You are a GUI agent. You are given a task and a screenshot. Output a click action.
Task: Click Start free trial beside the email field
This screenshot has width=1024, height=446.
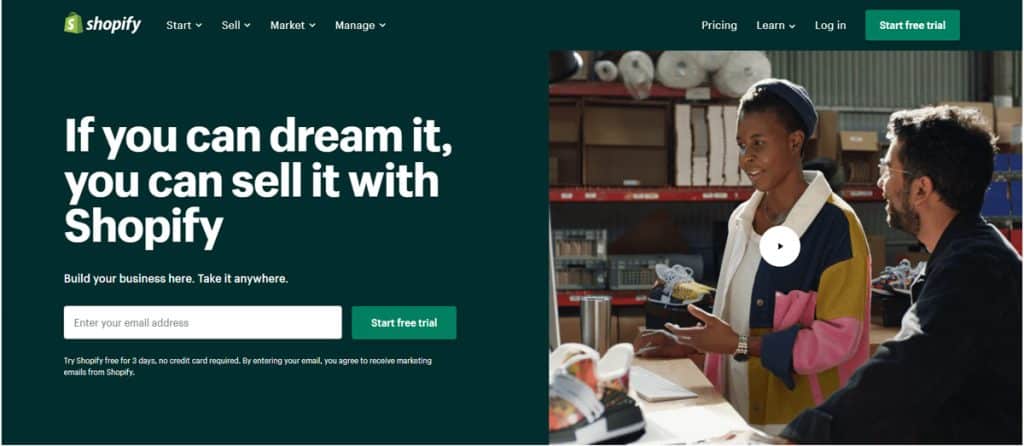click(404, 323)
